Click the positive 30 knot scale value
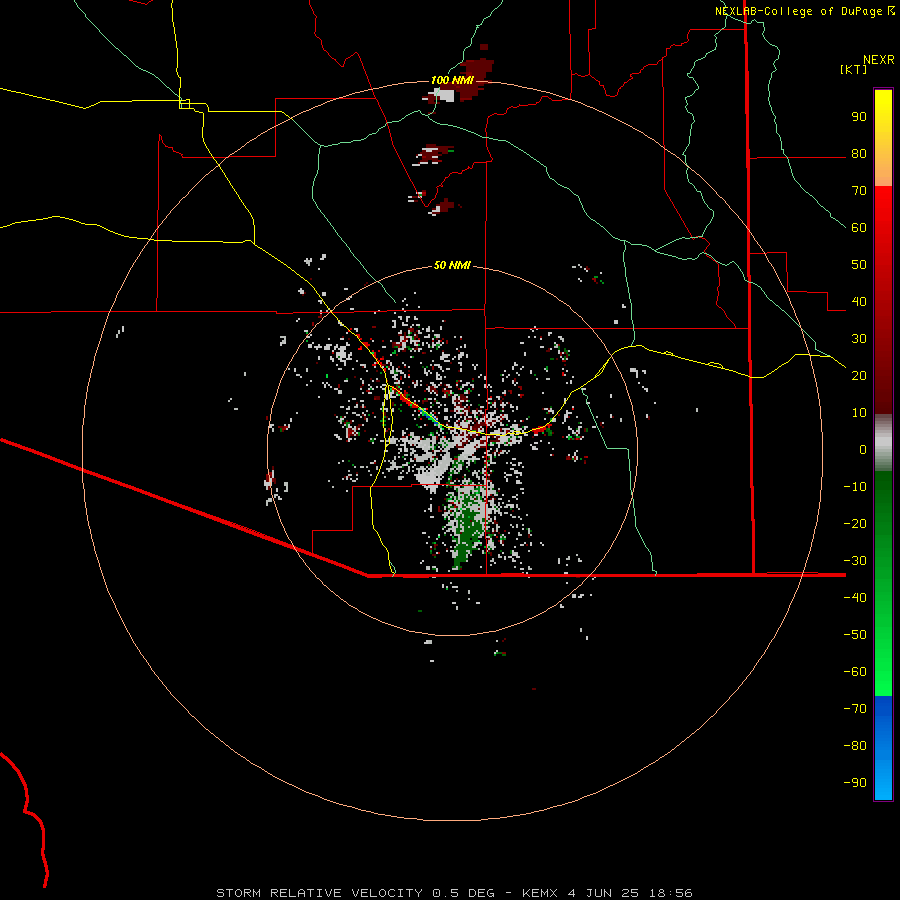This screenshot has width=900, height=900. (x=859, y=339)
